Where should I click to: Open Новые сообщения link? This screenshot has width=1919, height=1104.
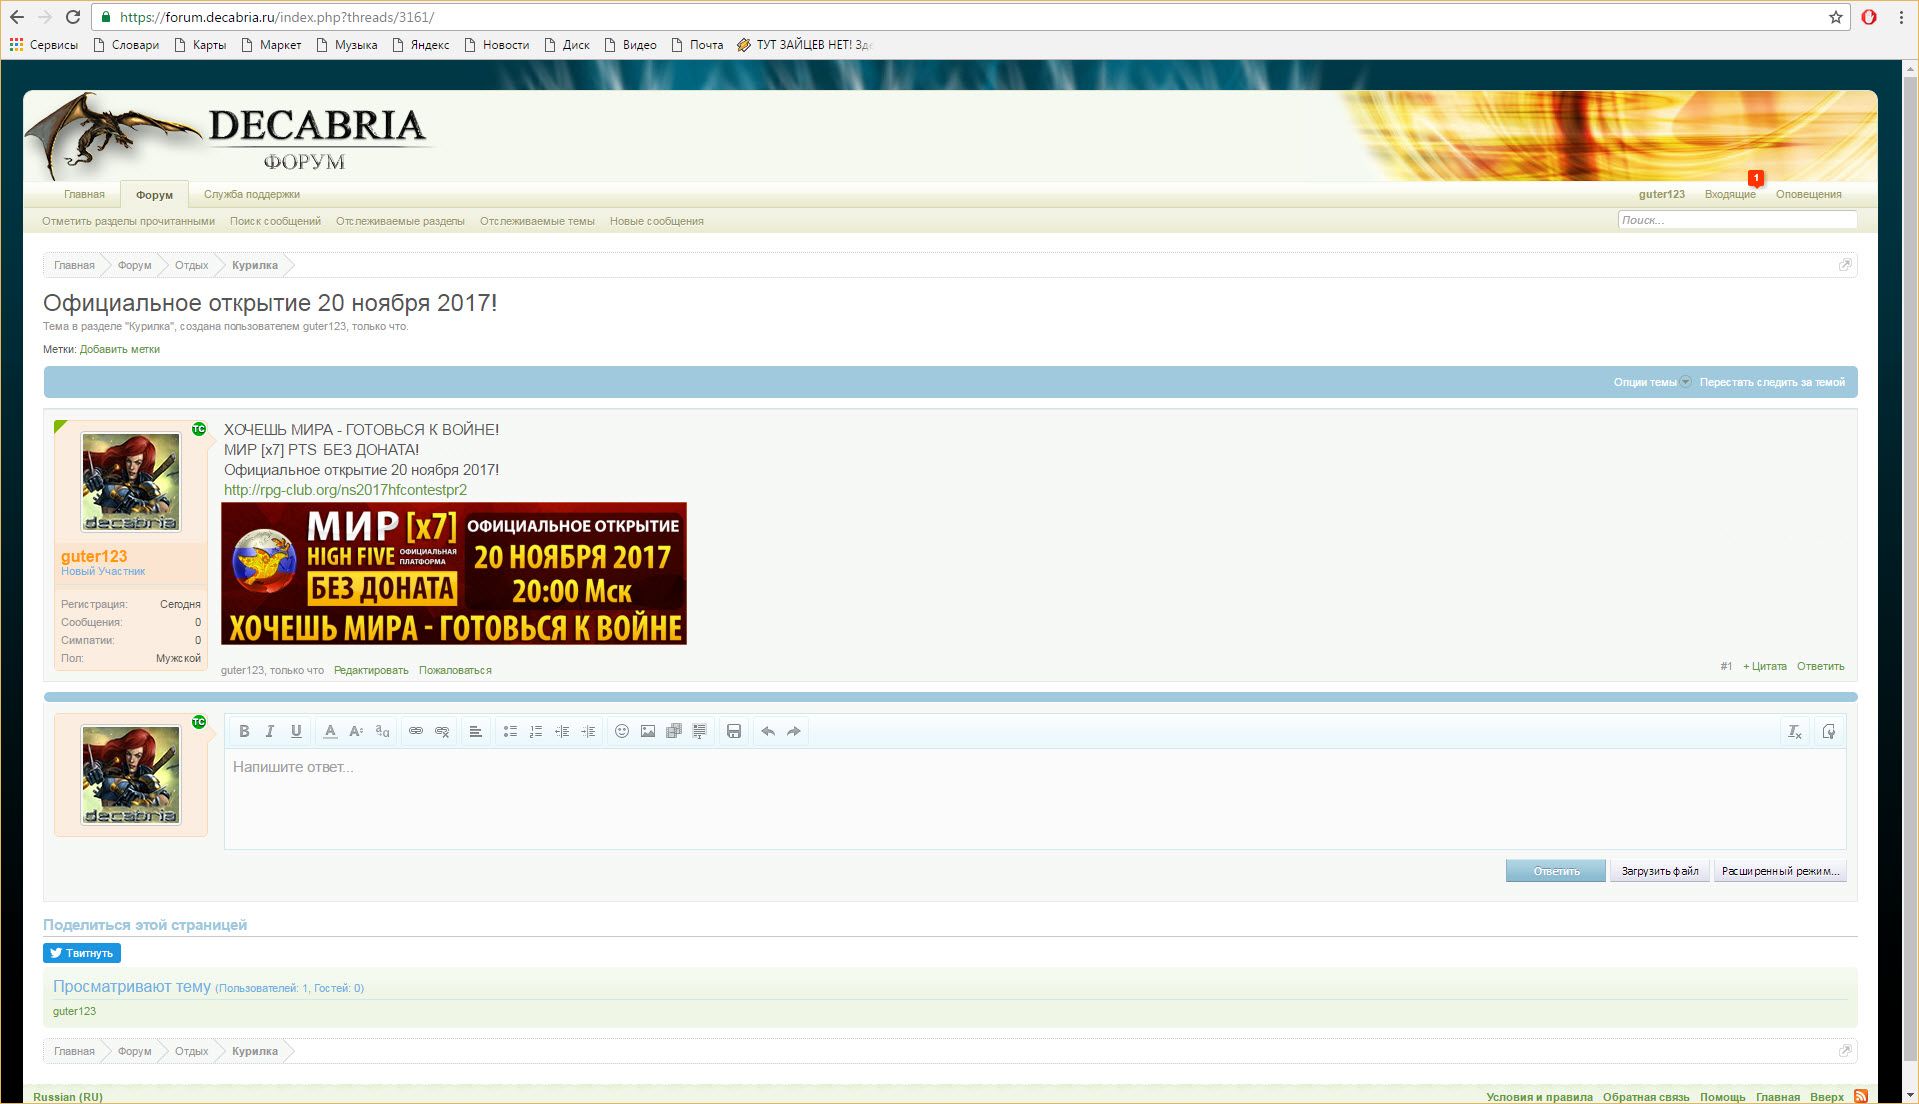pos(657,221)
